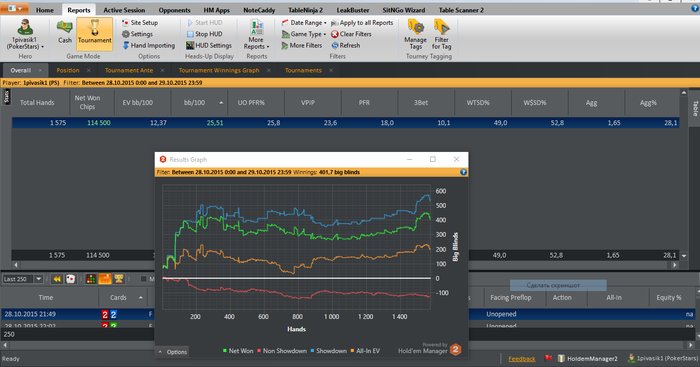This screenshot has width=700, height=367.
Task: Open the side Table panel tab
Action: click(695, 108)
